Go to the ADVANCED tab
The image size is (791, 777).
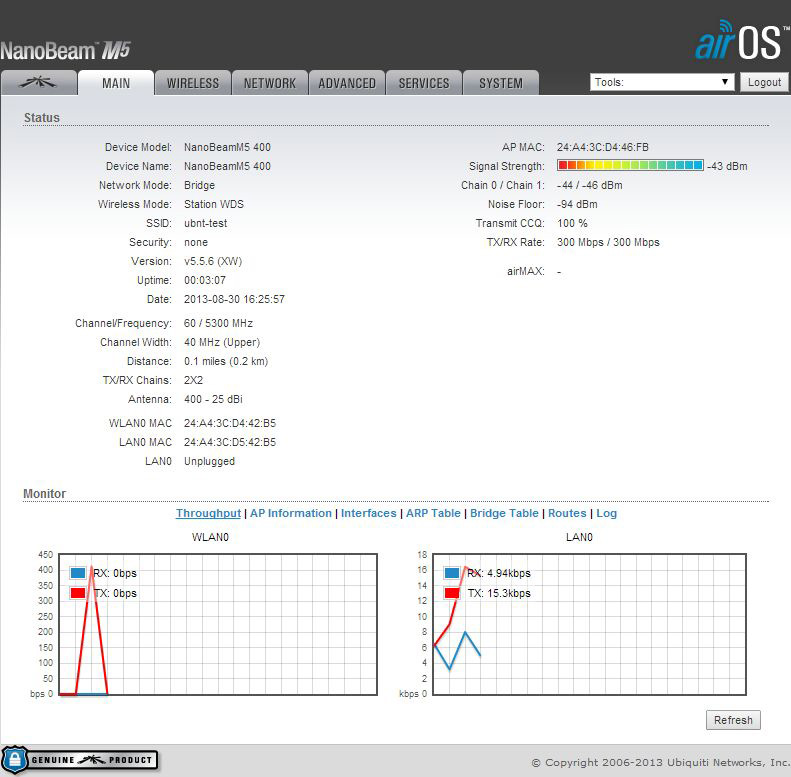coord(347,83)
